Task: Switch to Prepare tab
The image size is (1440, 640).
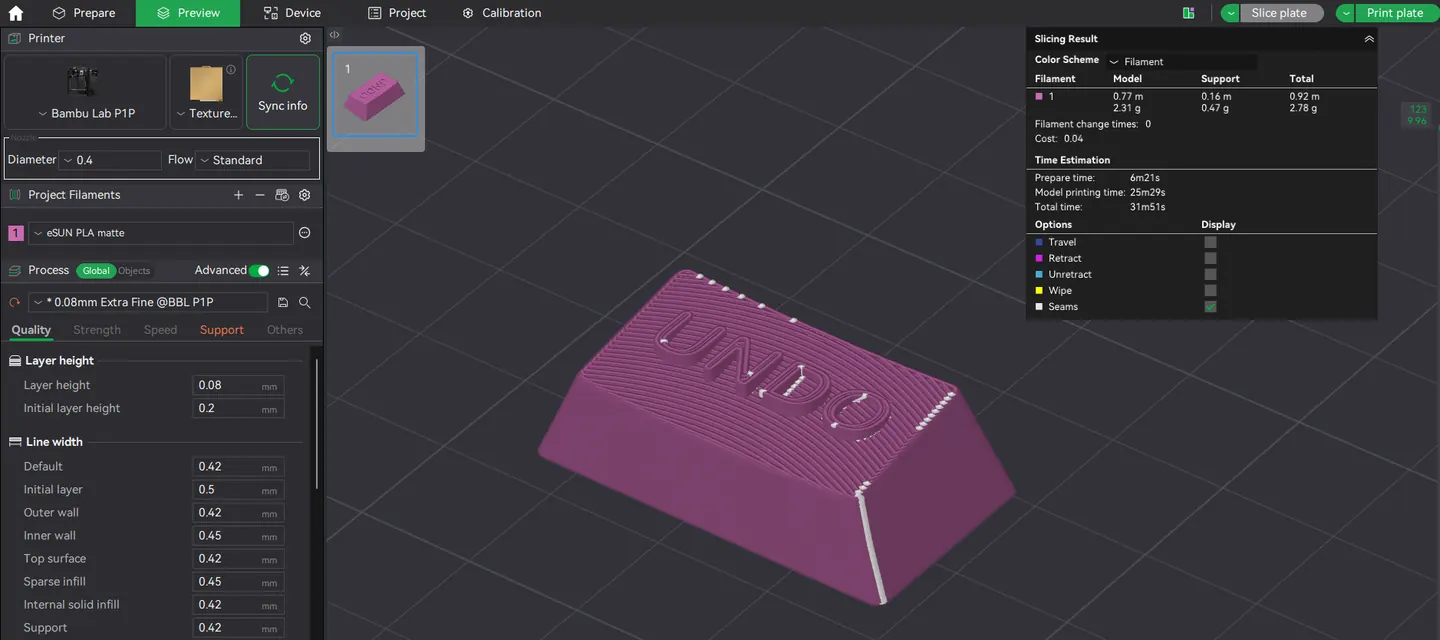Action: (x=84, y=13)
